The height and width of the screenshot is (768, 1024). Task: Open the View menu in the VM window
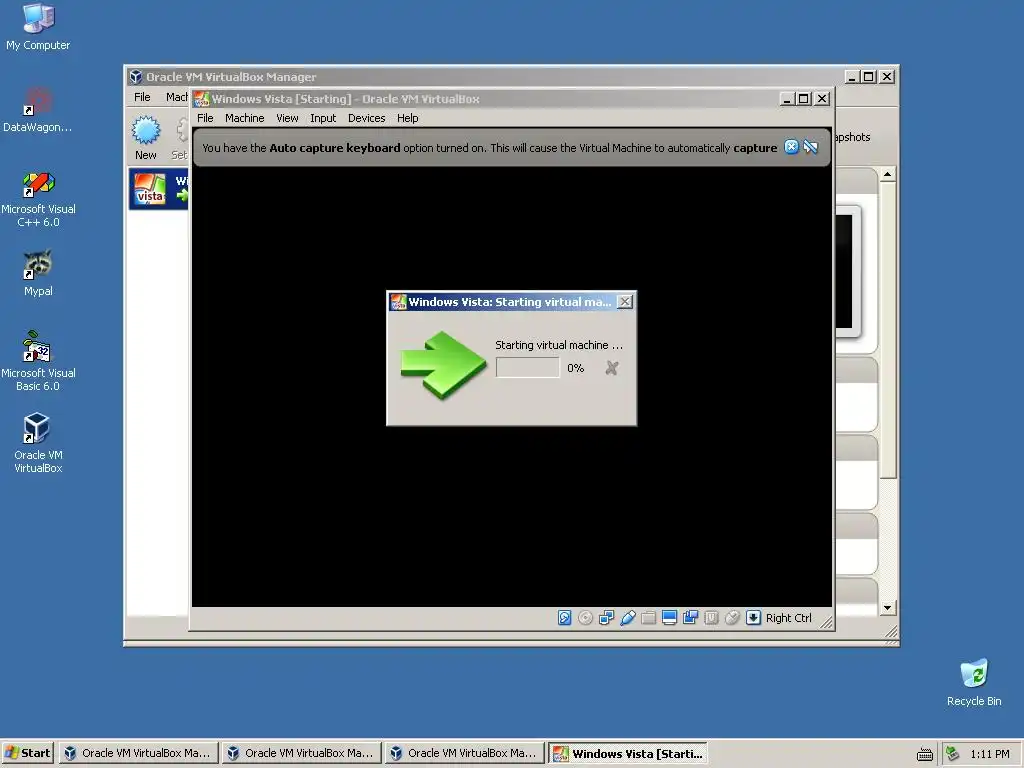tap(287, 118)
